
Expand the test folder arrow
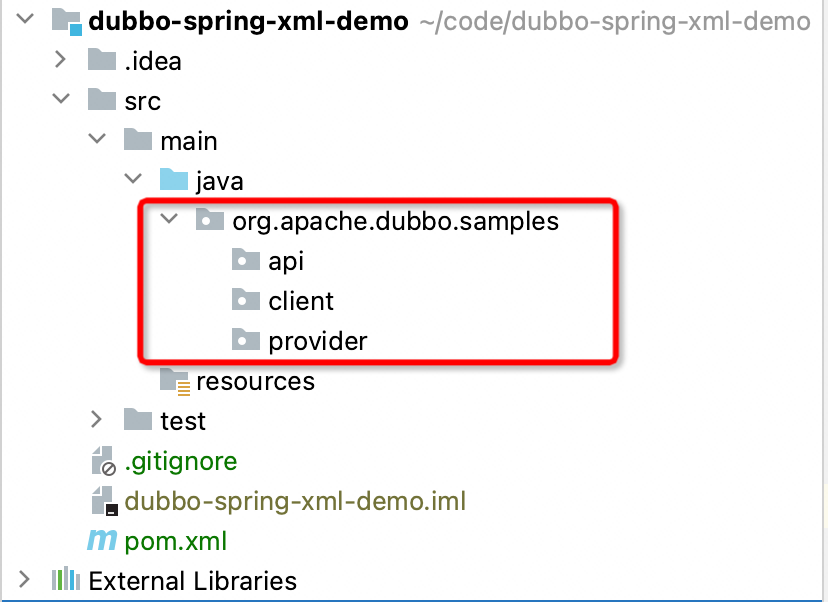coord(97,420)
